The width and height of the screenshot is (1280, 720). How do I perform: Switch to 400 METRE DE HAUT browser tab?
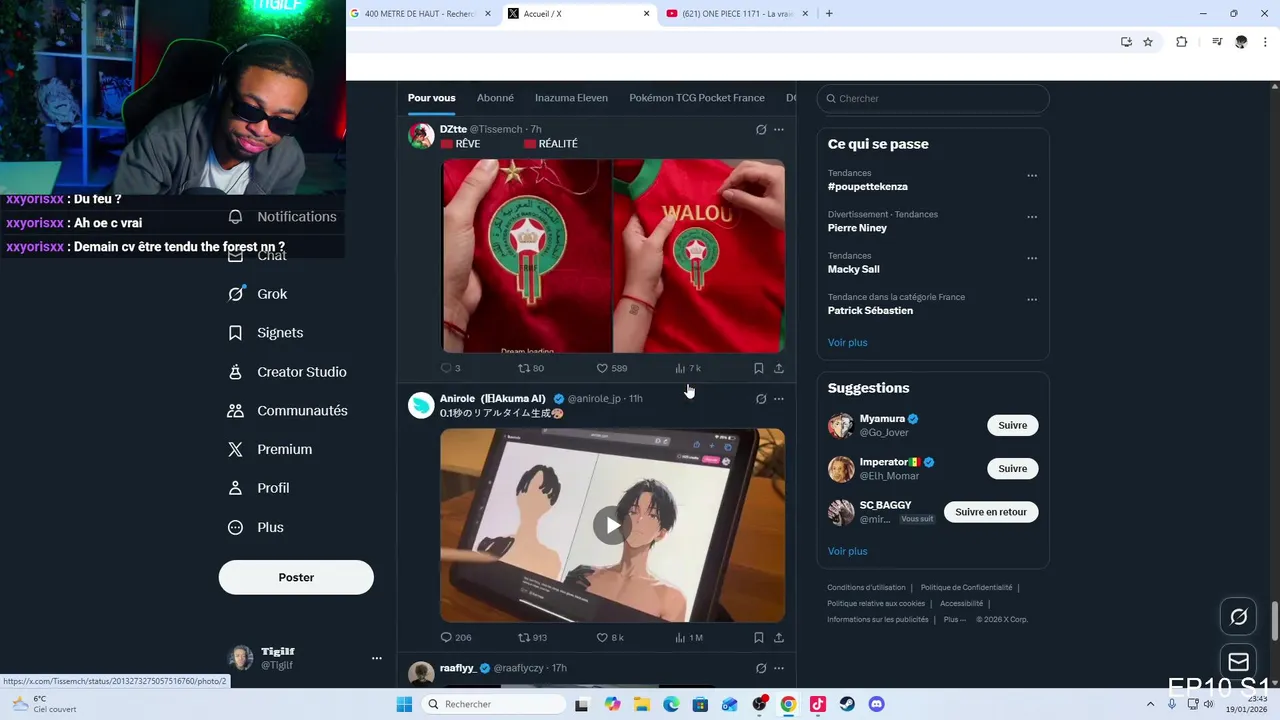pos(419,14)
